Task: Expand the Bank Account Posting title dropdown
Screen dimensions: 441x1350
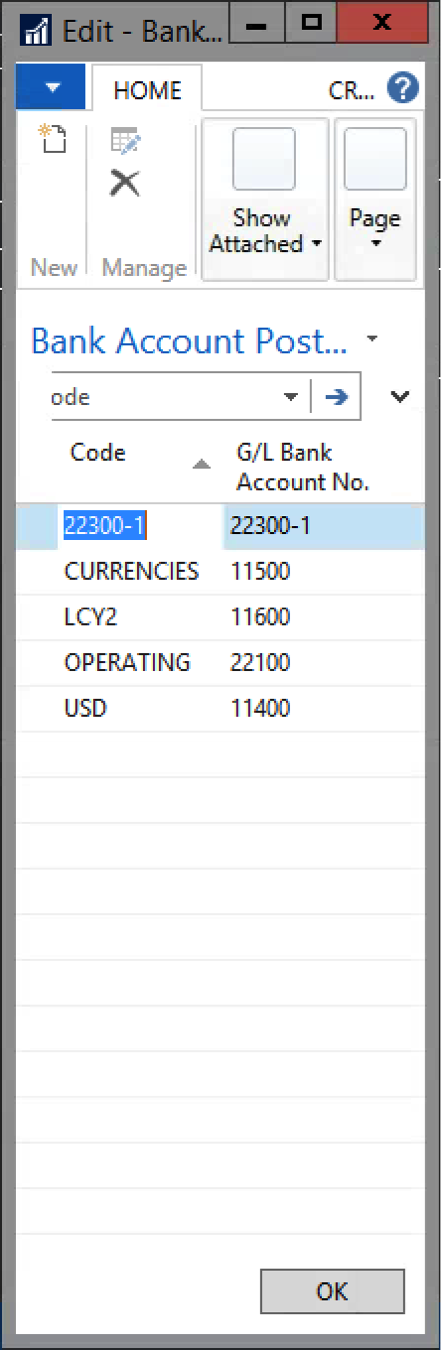Action: coord(373,339)
